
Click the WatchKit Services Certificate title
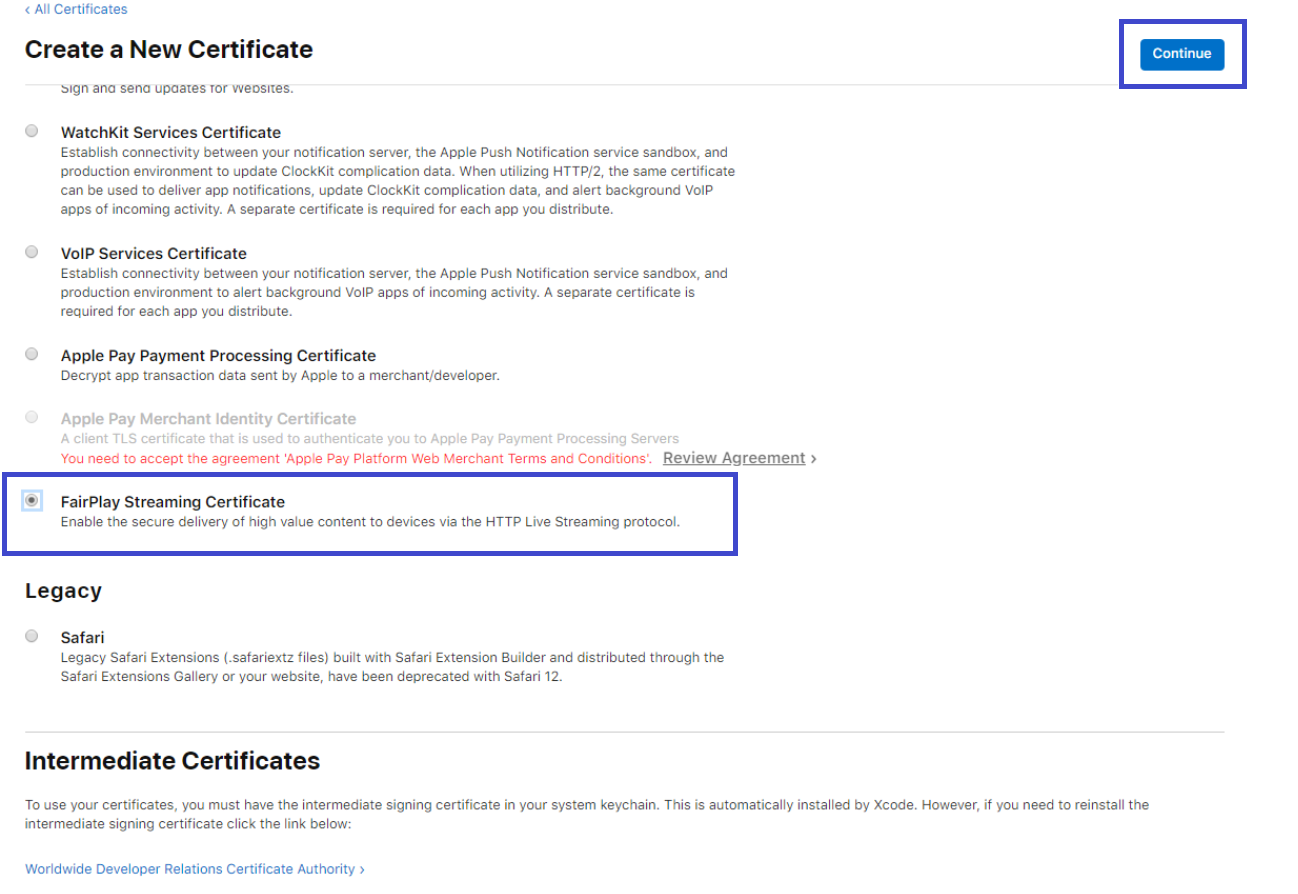171,132
